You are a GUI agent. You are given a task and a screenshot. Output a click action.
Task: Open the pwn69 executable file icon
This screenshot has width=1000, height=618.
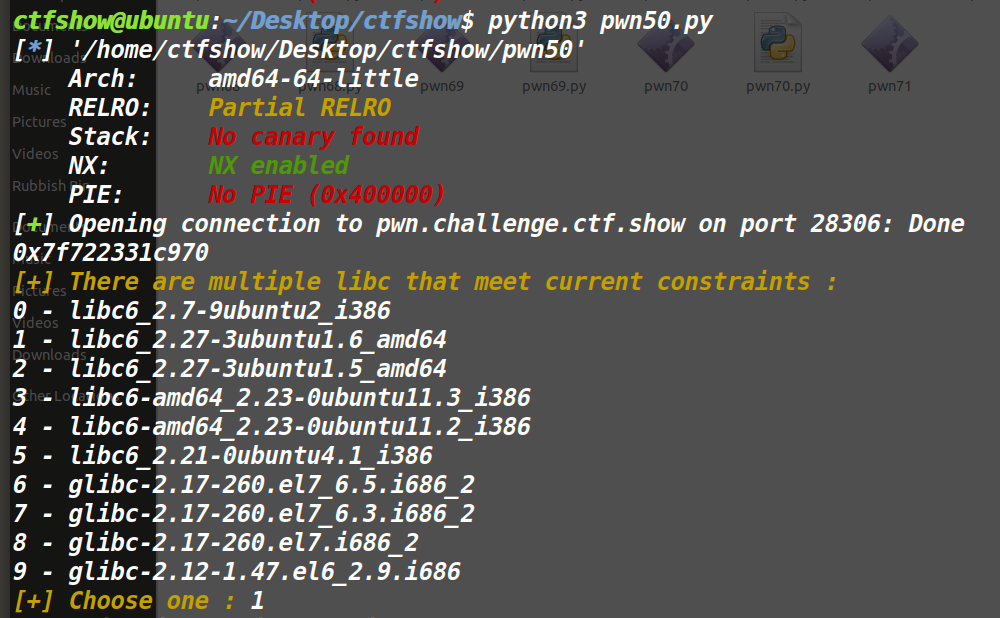[441, 50]
